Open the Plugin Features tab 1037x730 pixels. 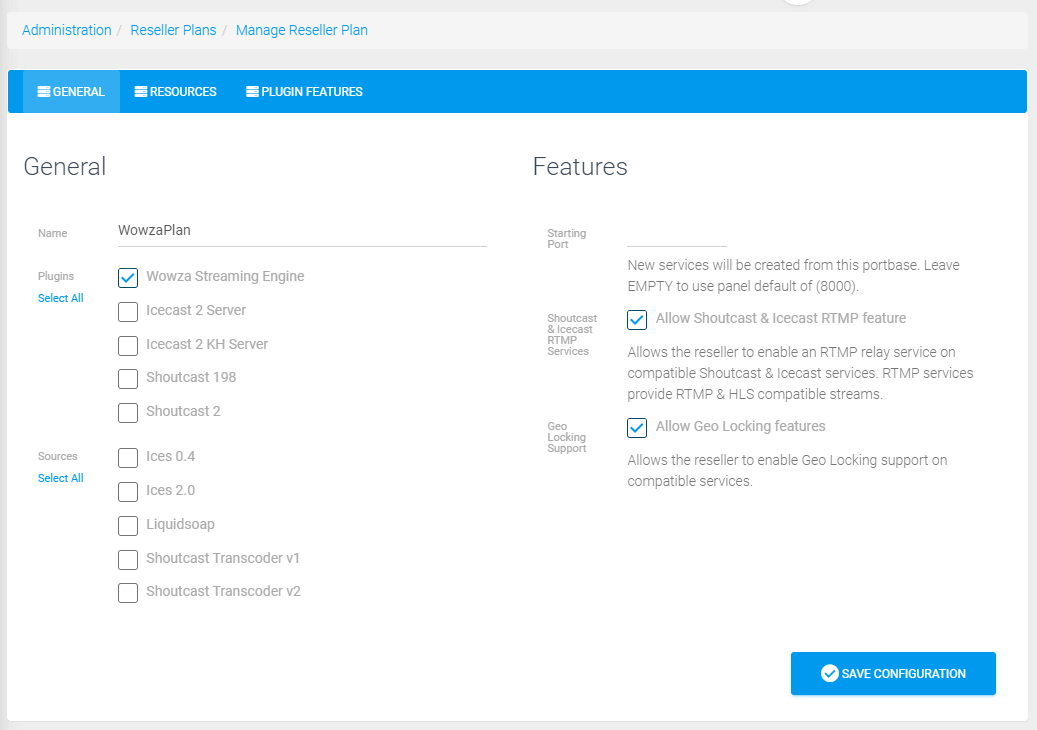(x=305, y=92)
